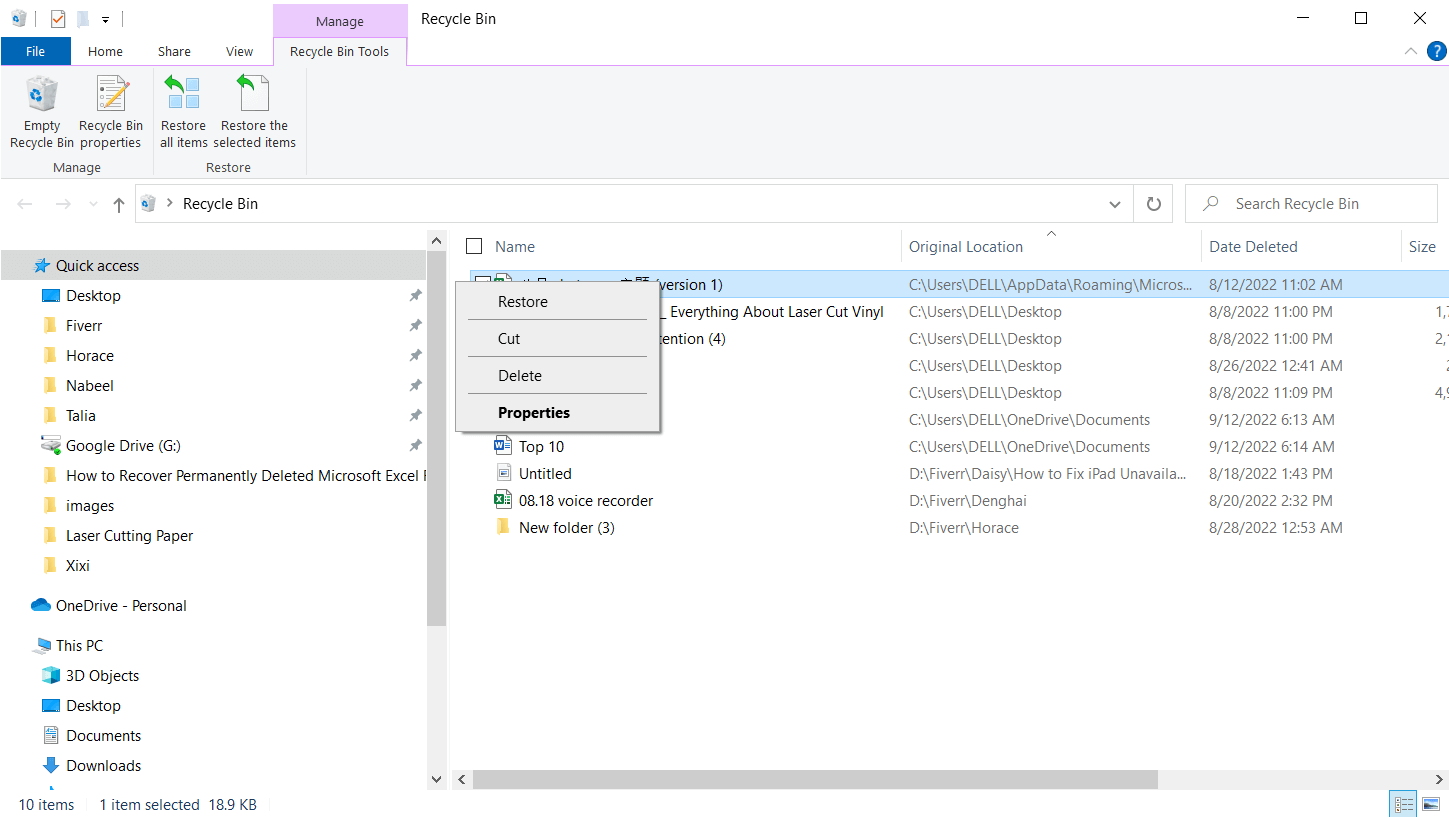Click the chevron before Recycle Bin in address bar
Screen dimensions: 1449x817
point(170,204)
